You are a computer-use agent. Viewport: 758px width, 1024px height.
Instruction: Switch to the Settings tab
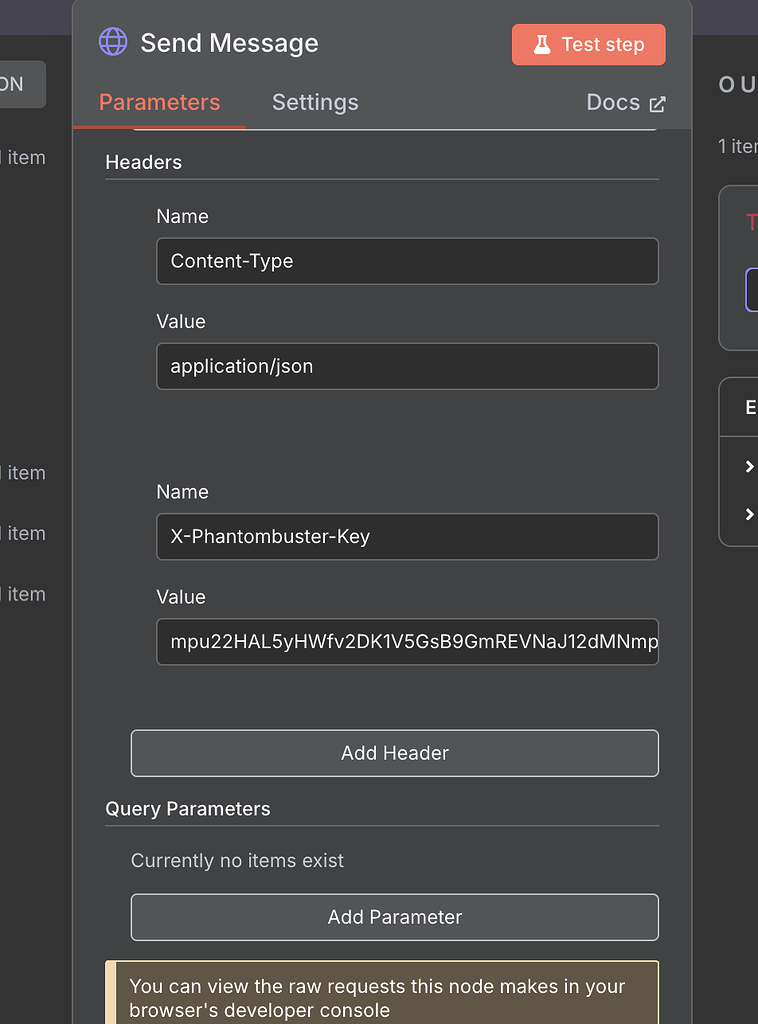[x=315, y=102]
